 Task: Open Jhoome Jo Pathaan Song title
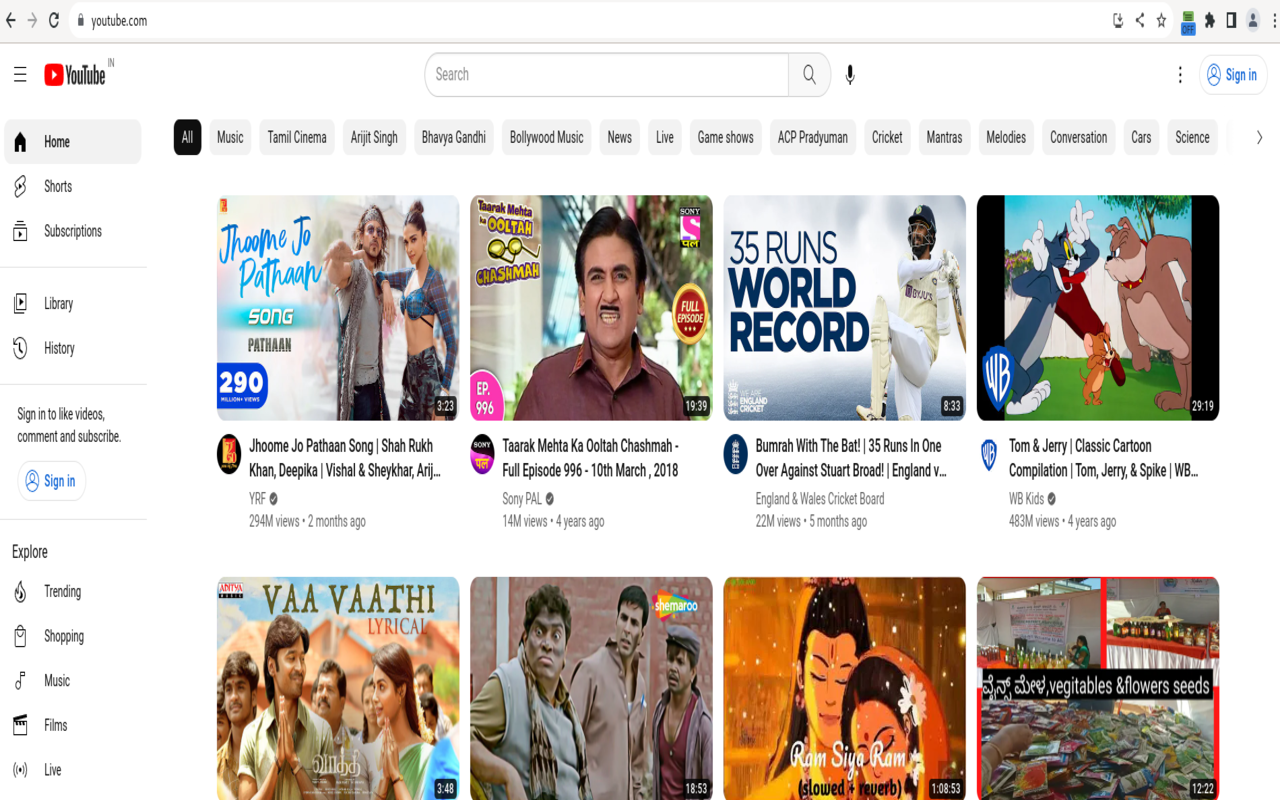click(x=345, y=458)
